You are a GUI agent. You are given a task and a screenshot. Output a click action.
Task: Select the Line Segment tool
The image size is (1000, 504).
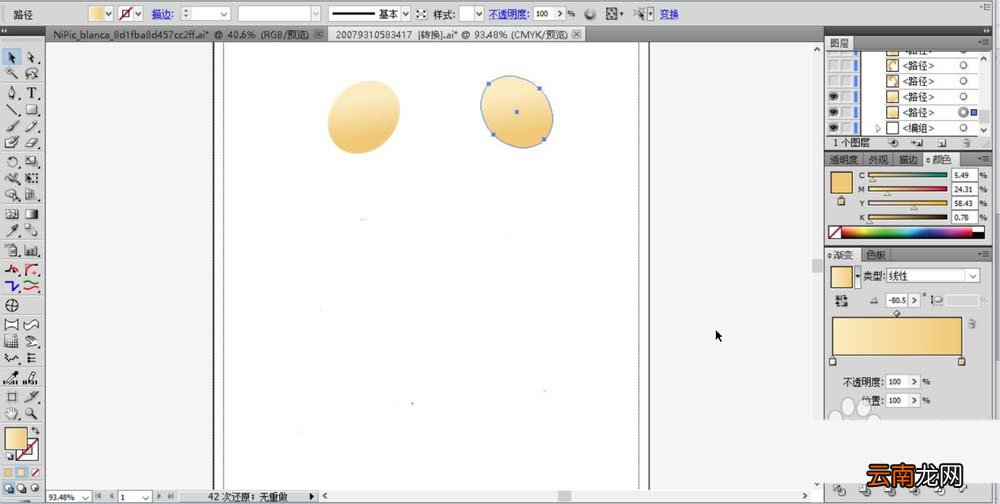[11, 110]
